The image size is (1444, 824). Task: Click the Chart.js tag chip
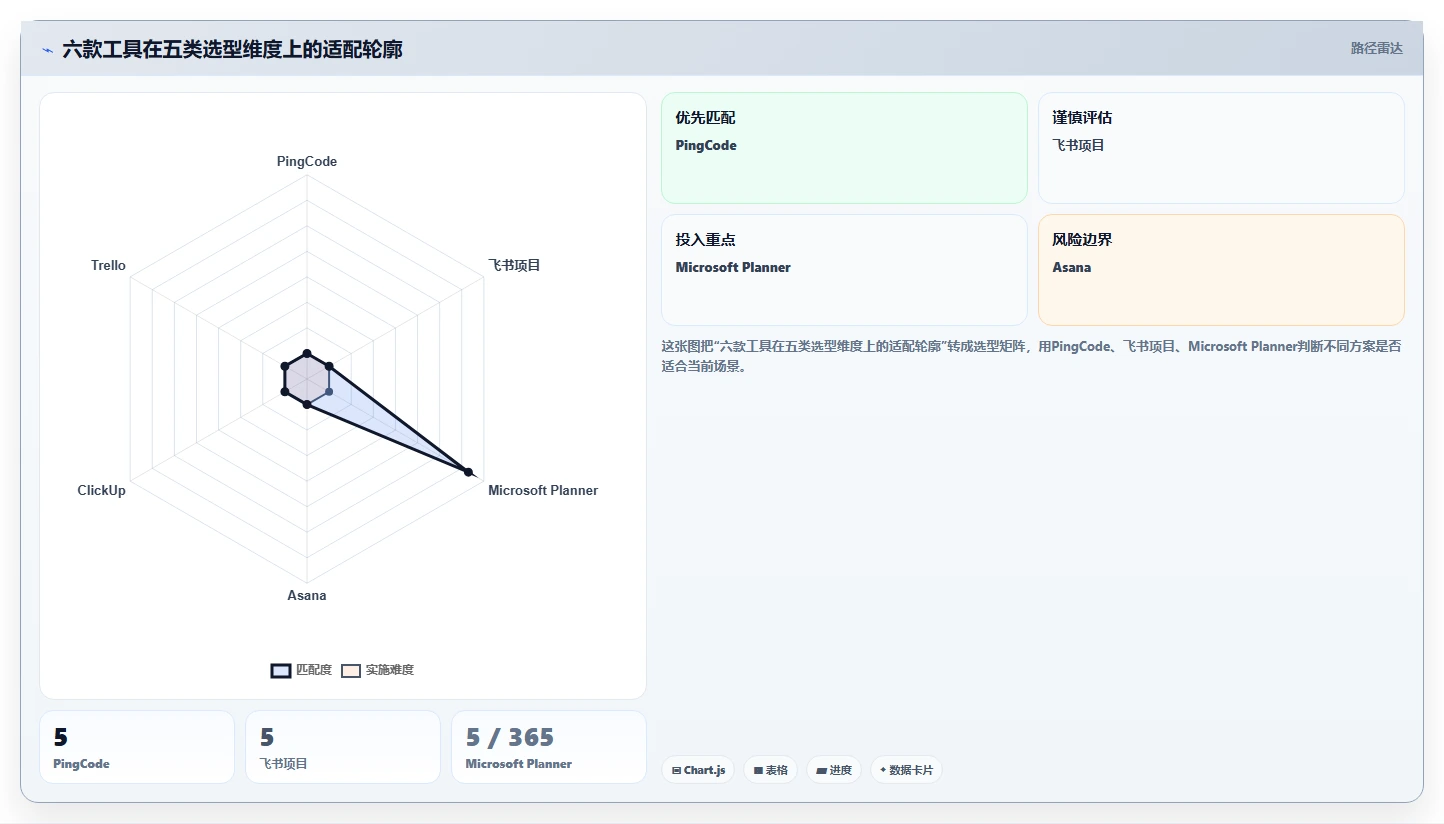(698, 770)
